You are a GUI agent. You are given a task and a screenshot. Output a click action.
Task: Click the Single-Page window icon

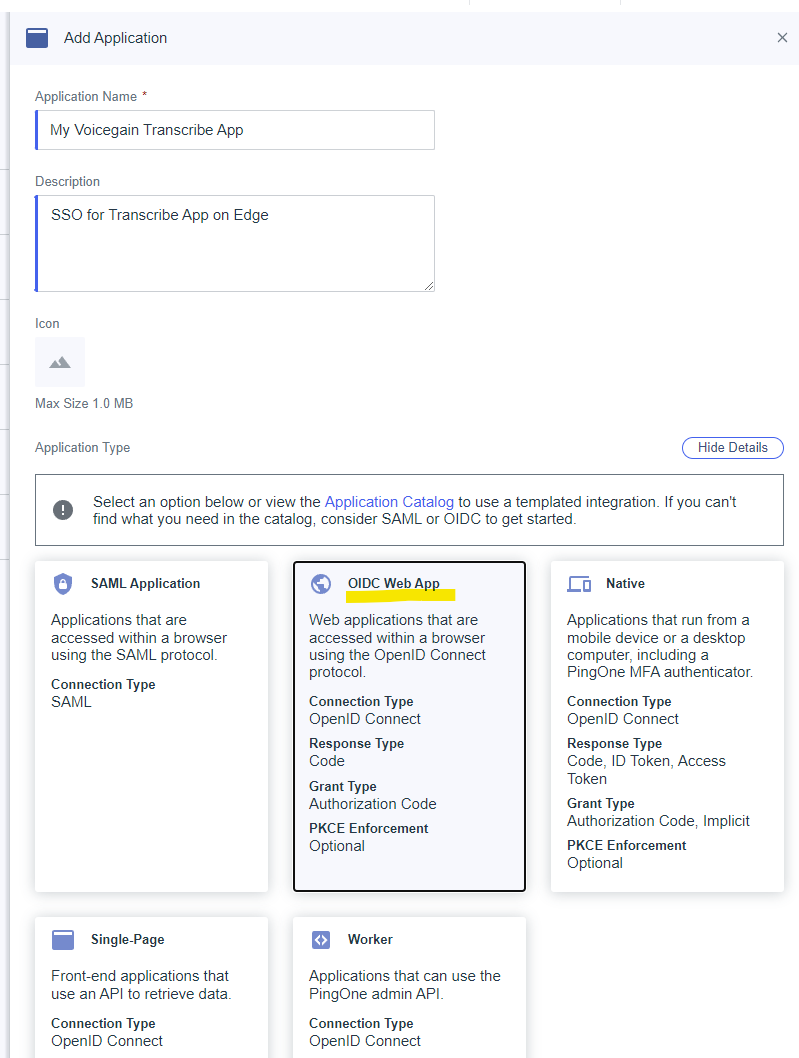tap(63, 940)
